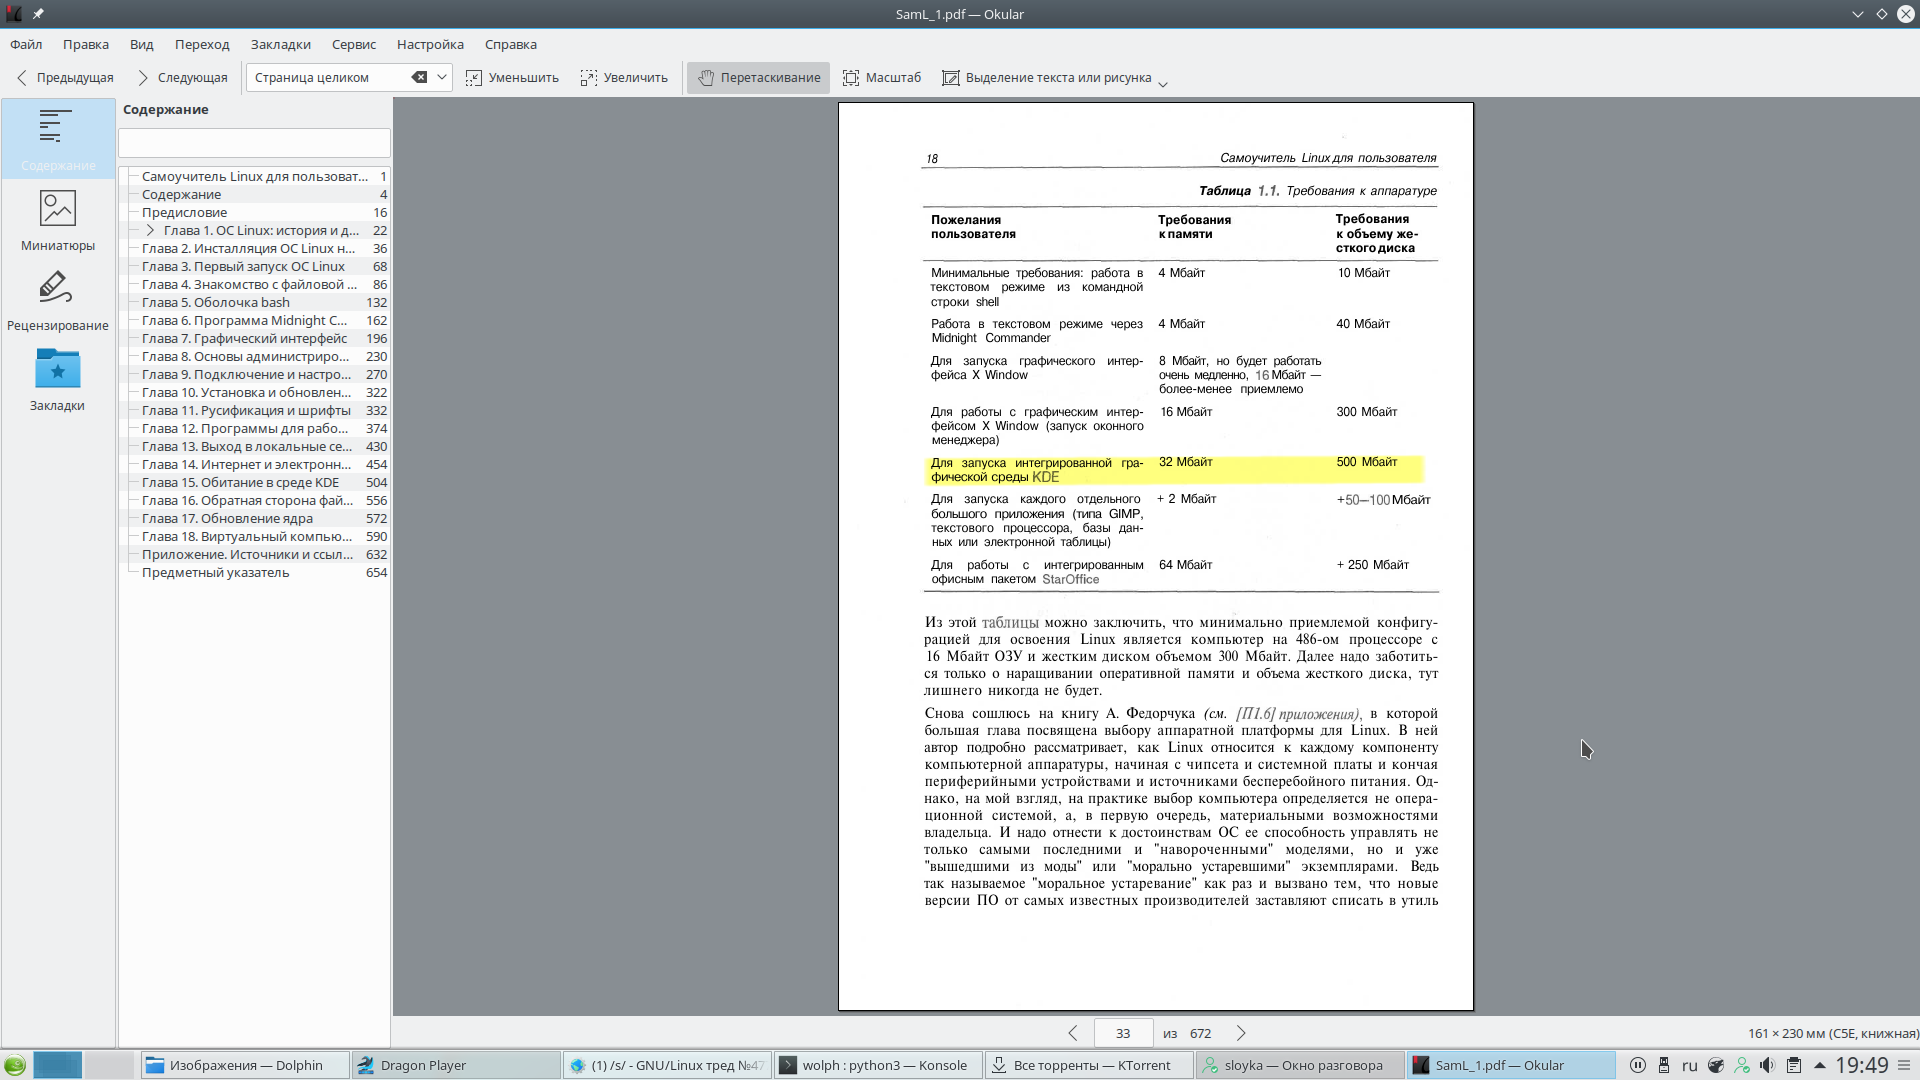Toggle the Масштаб zoom tool
The image size is (1920, 1080).
[x=881, y=77]
